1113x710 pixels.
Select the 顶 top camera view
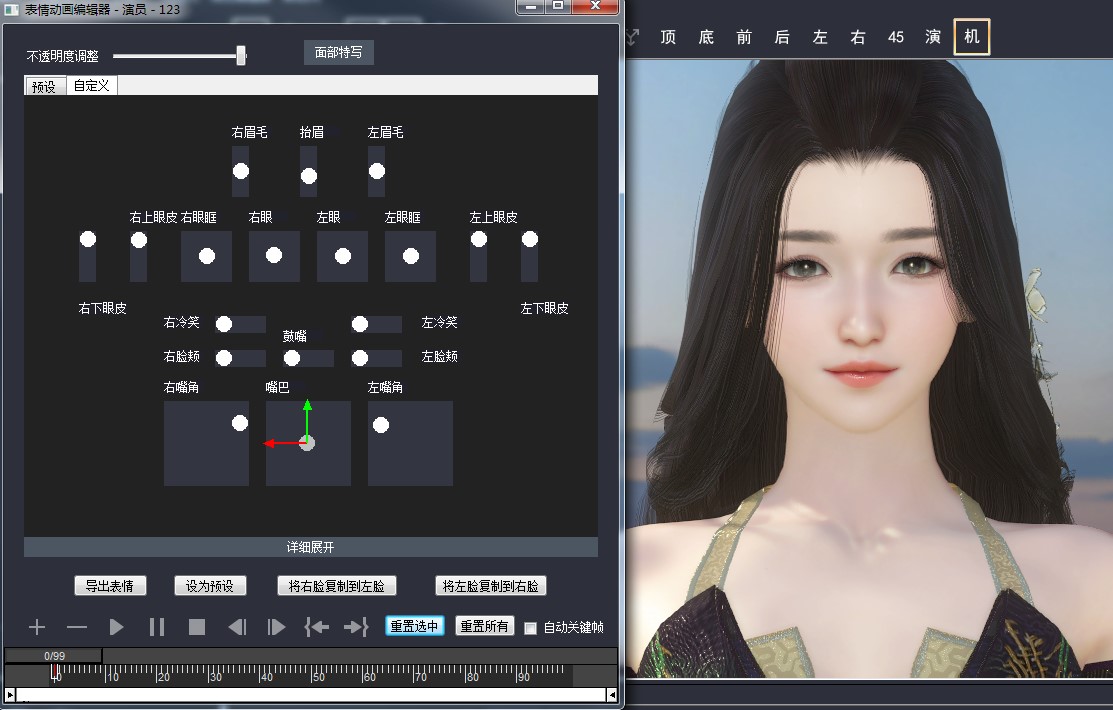pos(668,37)
